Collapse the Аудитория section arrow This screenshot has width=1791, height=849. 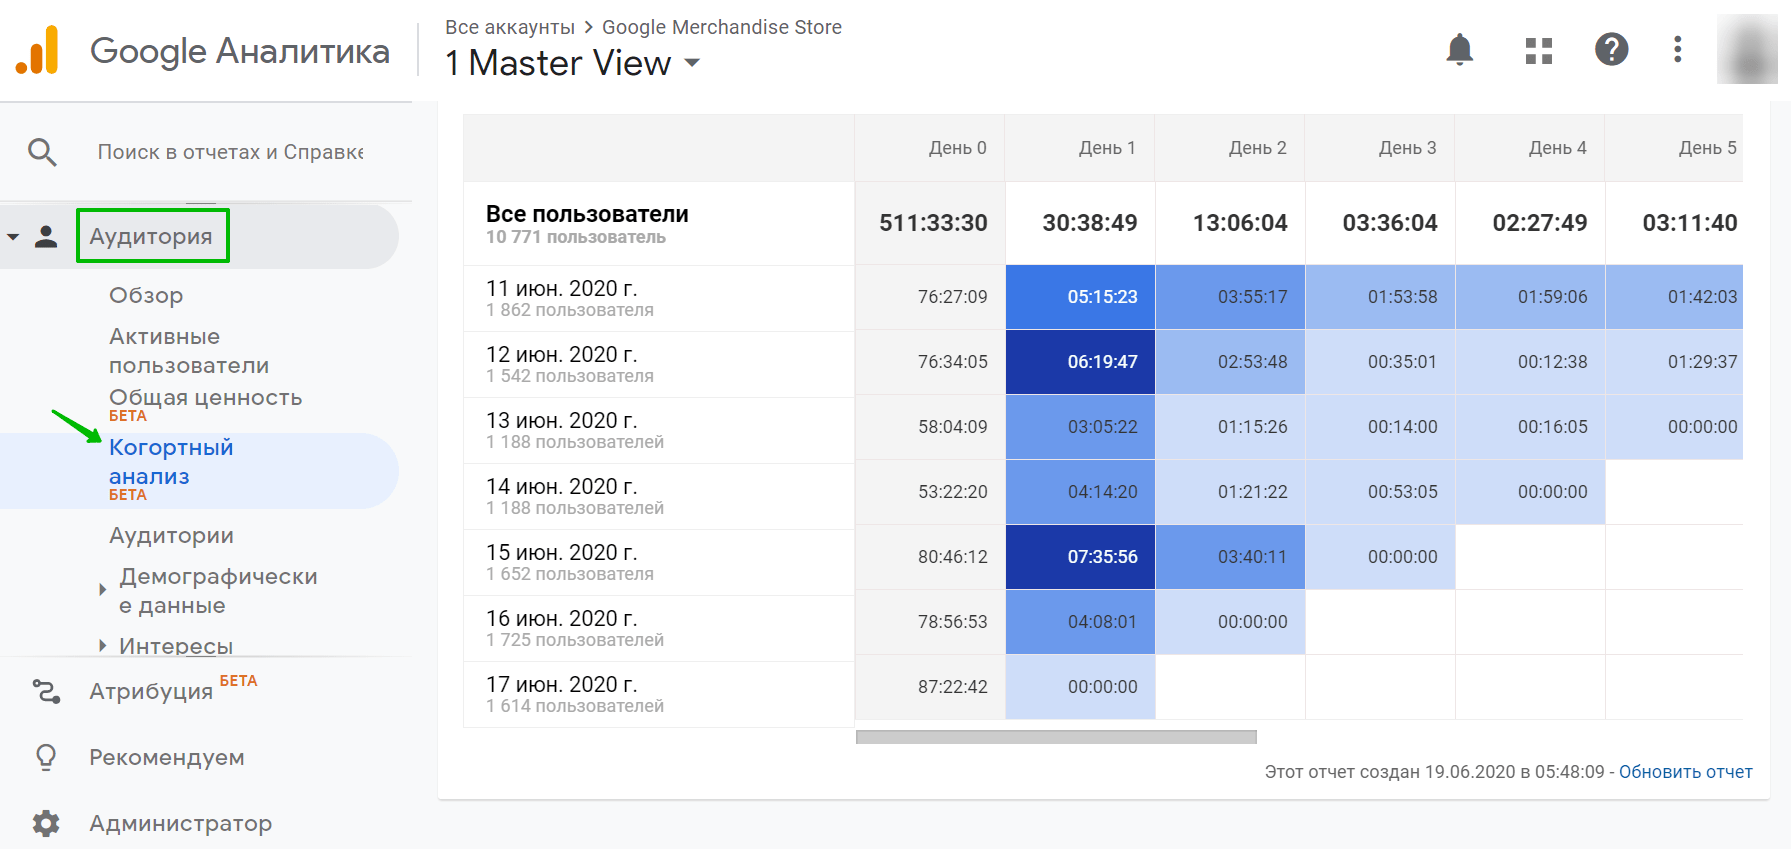pos(13,237)
